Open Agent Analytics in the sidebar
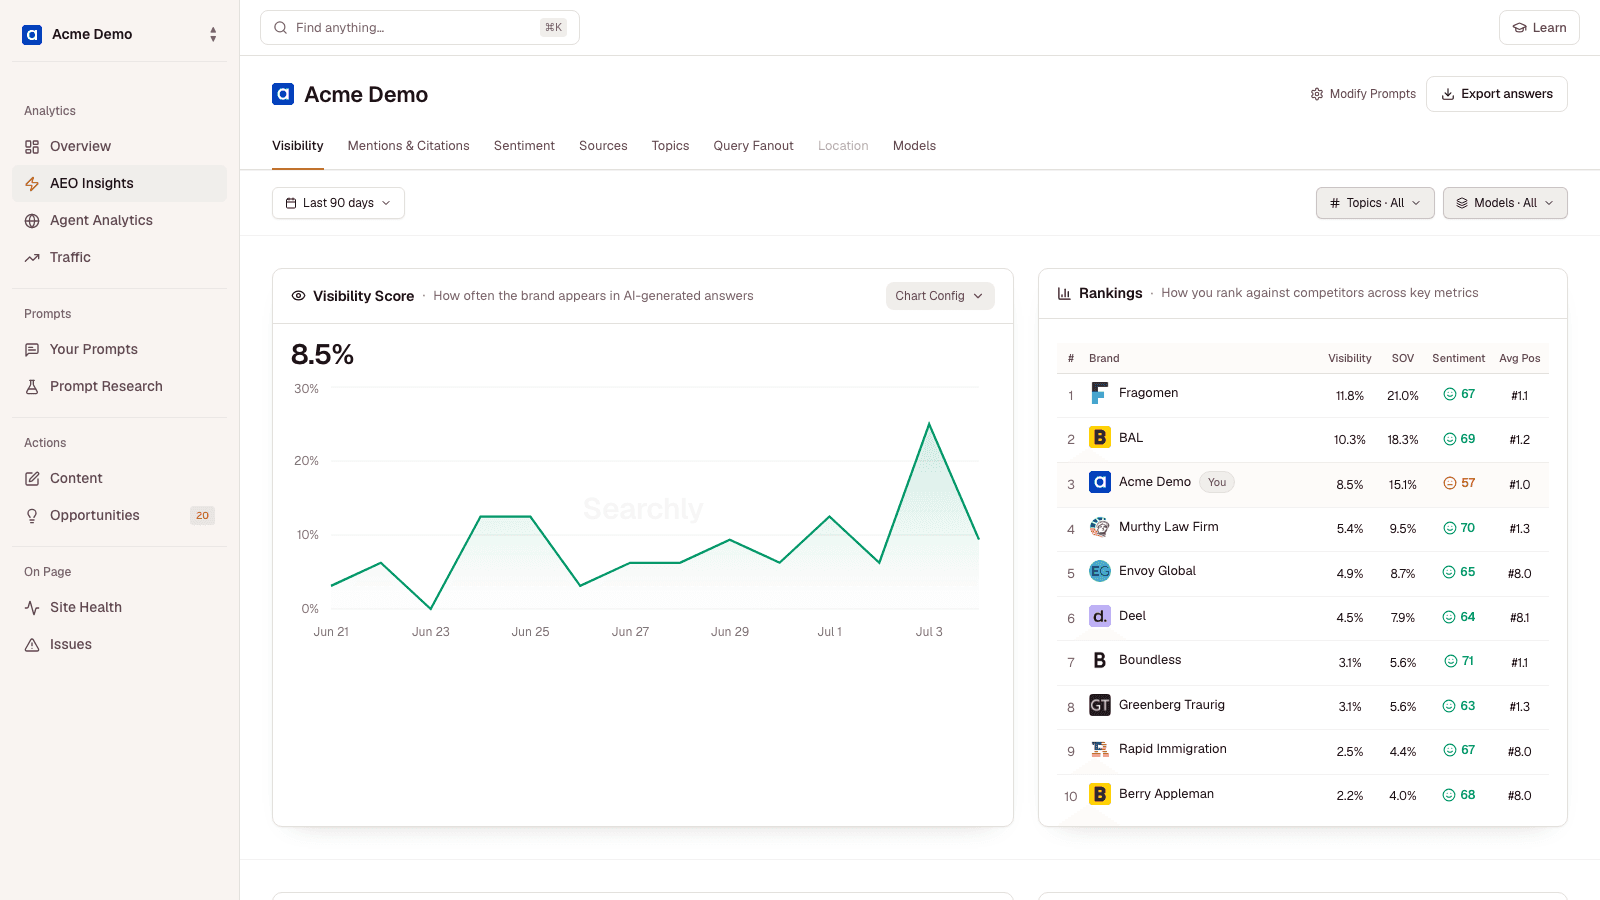 [x=119, y=221]
